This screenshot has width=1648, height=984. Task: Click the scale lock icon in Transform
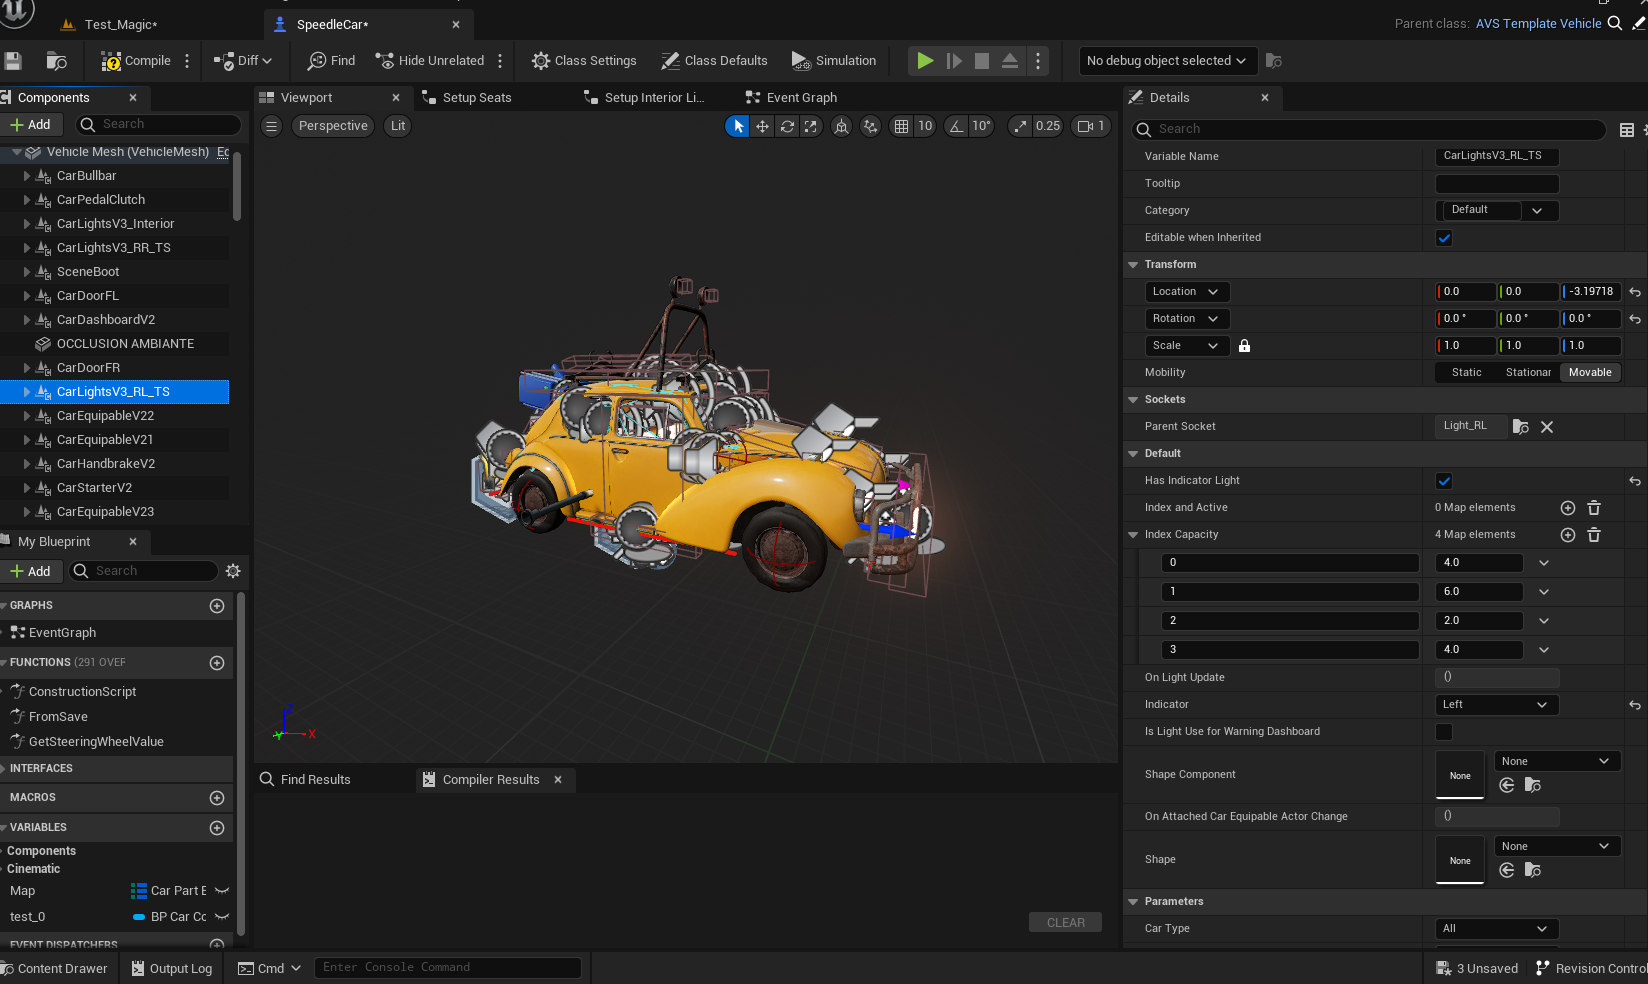(1244, 346)
